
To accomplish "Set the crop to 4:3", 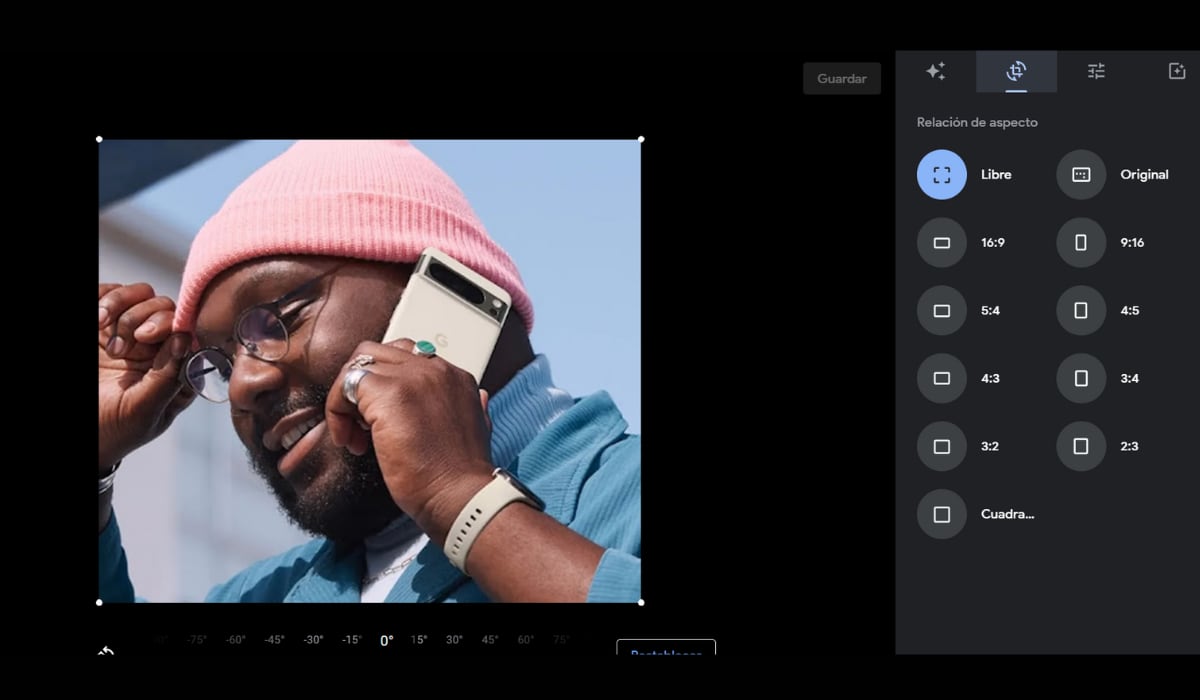I will point(941,379).
